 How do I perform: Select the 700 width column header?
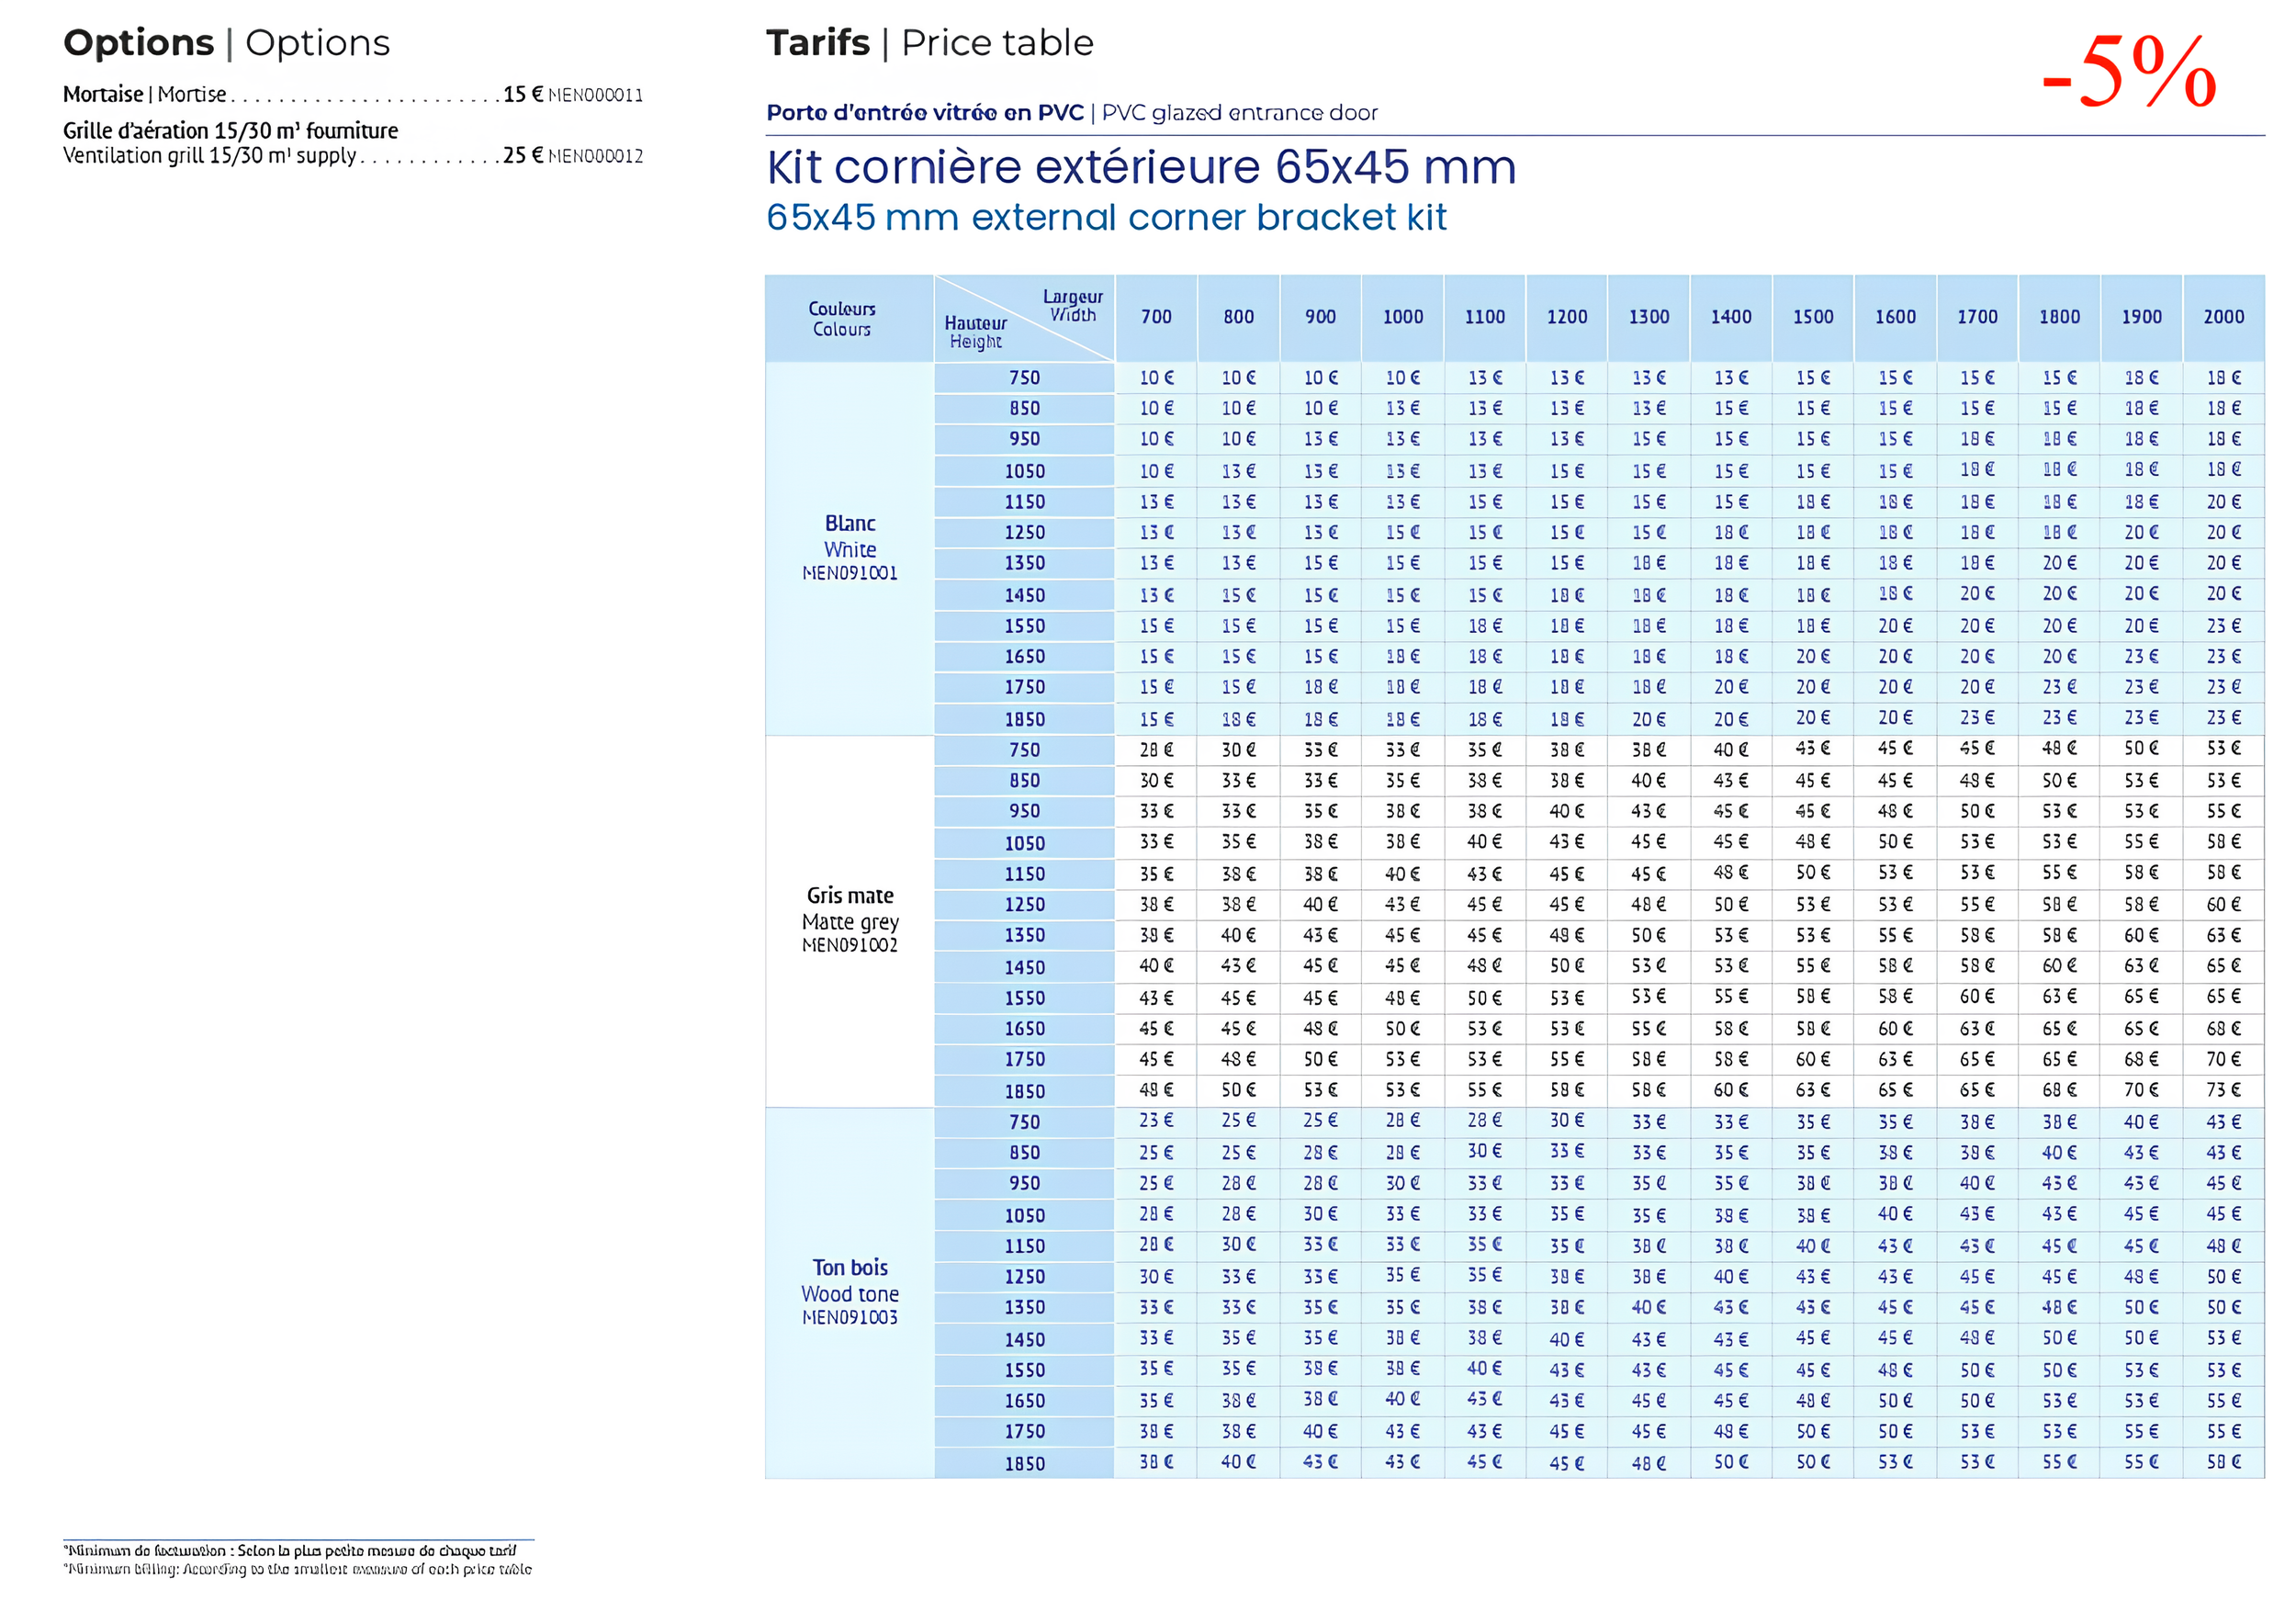[x=1156, y=317]
